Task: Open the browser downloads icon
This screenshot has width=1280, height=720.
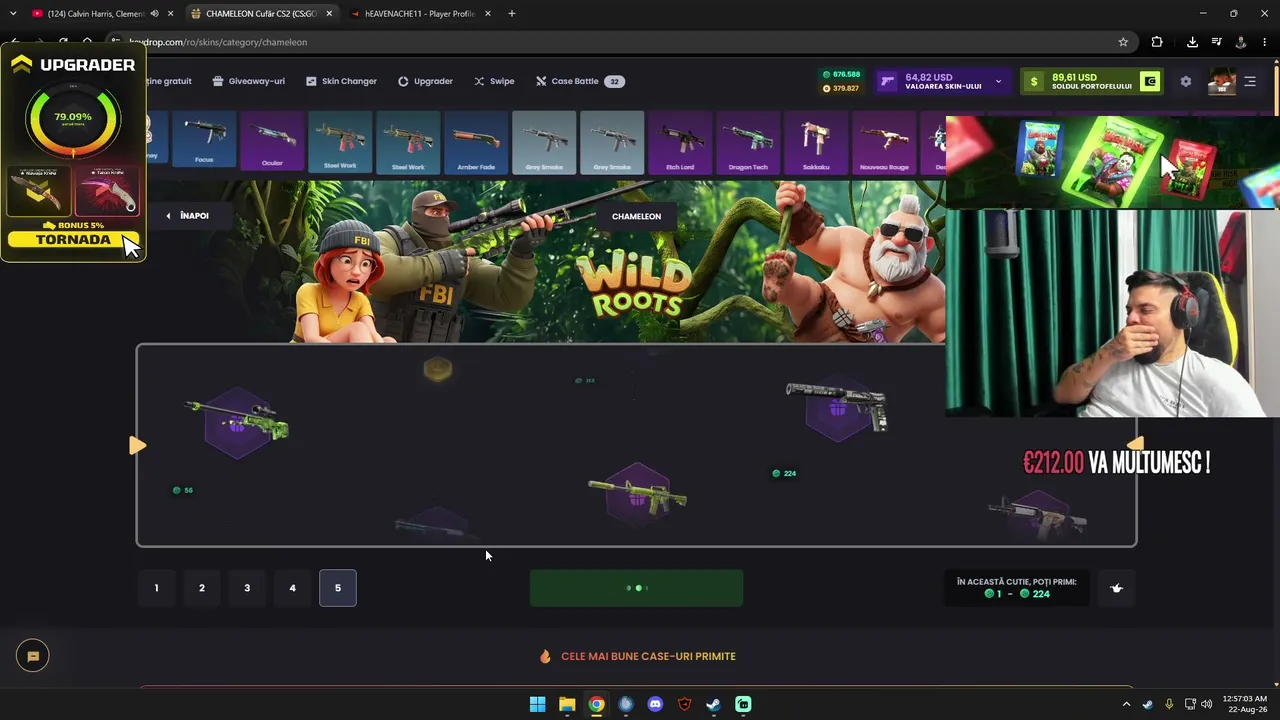Action: (1192, 42)
